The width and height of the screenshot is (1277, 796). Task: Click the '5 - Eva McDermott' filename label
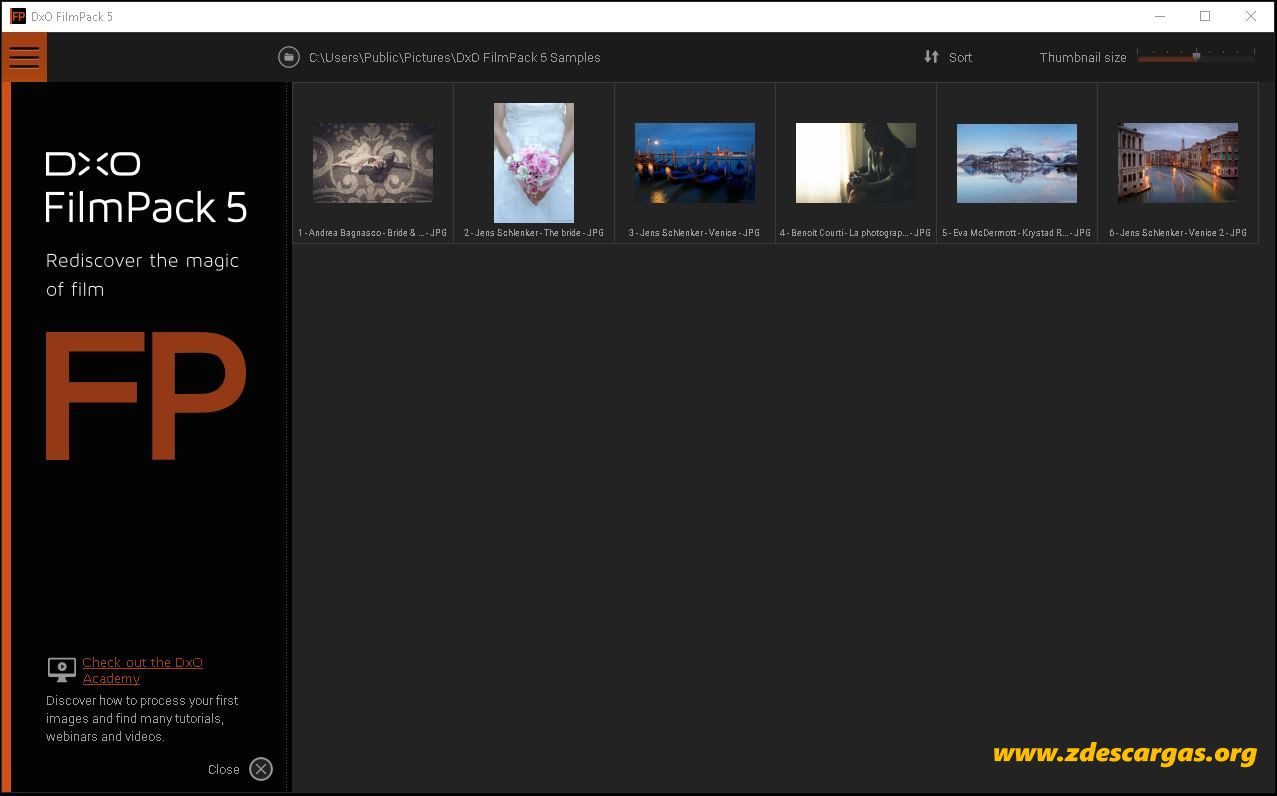pos(1017,233)
